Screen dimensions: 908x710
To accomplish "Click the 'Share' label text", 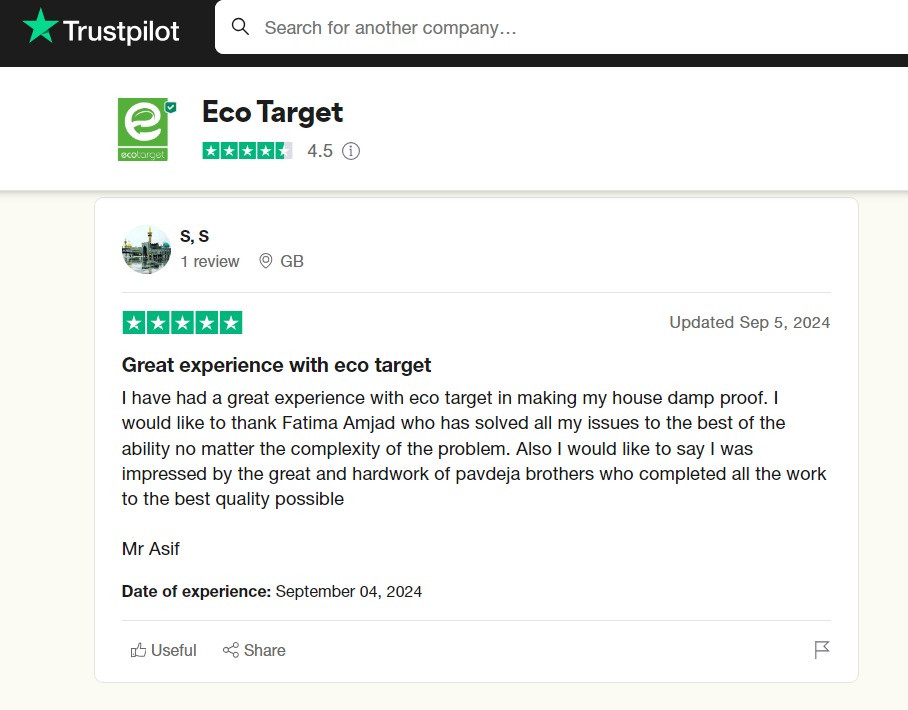I will [x=265, y=651].
